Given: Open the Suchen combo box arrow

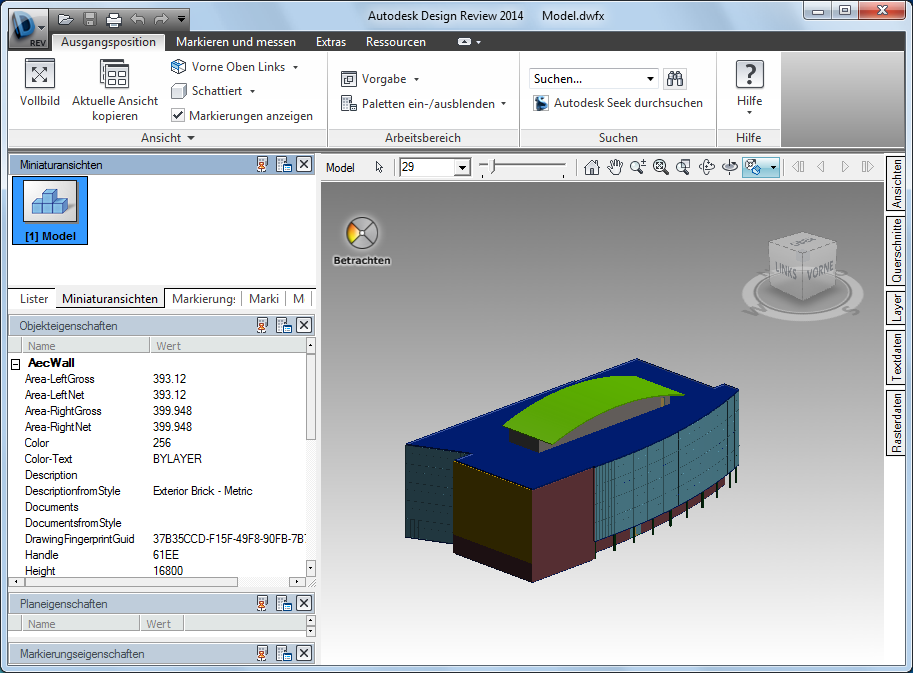Looking at the screenshot, I should point(650,79).
